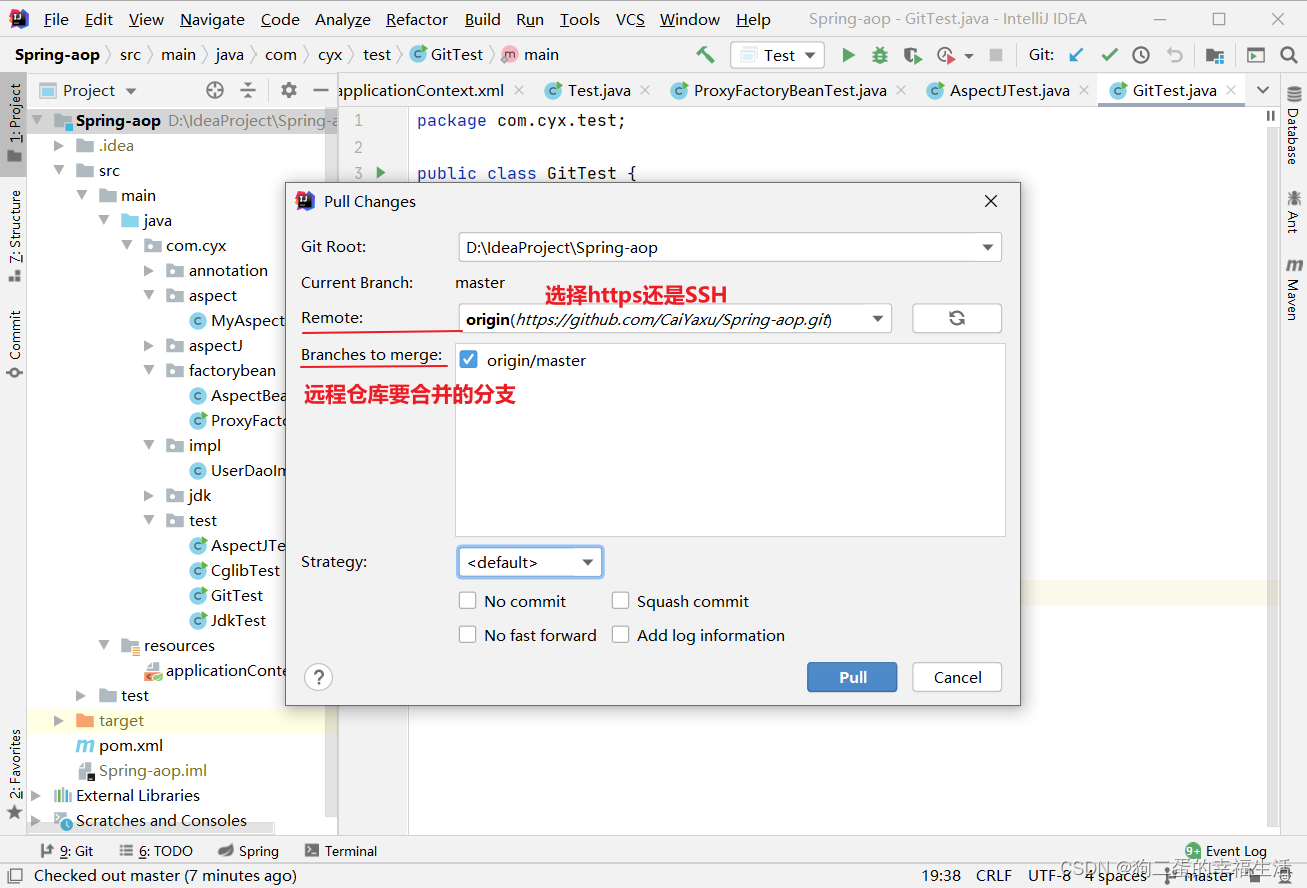Open Project Structure icon in toolbar
Screen dimensions: 1307x888
click(x=1214, y=55)
